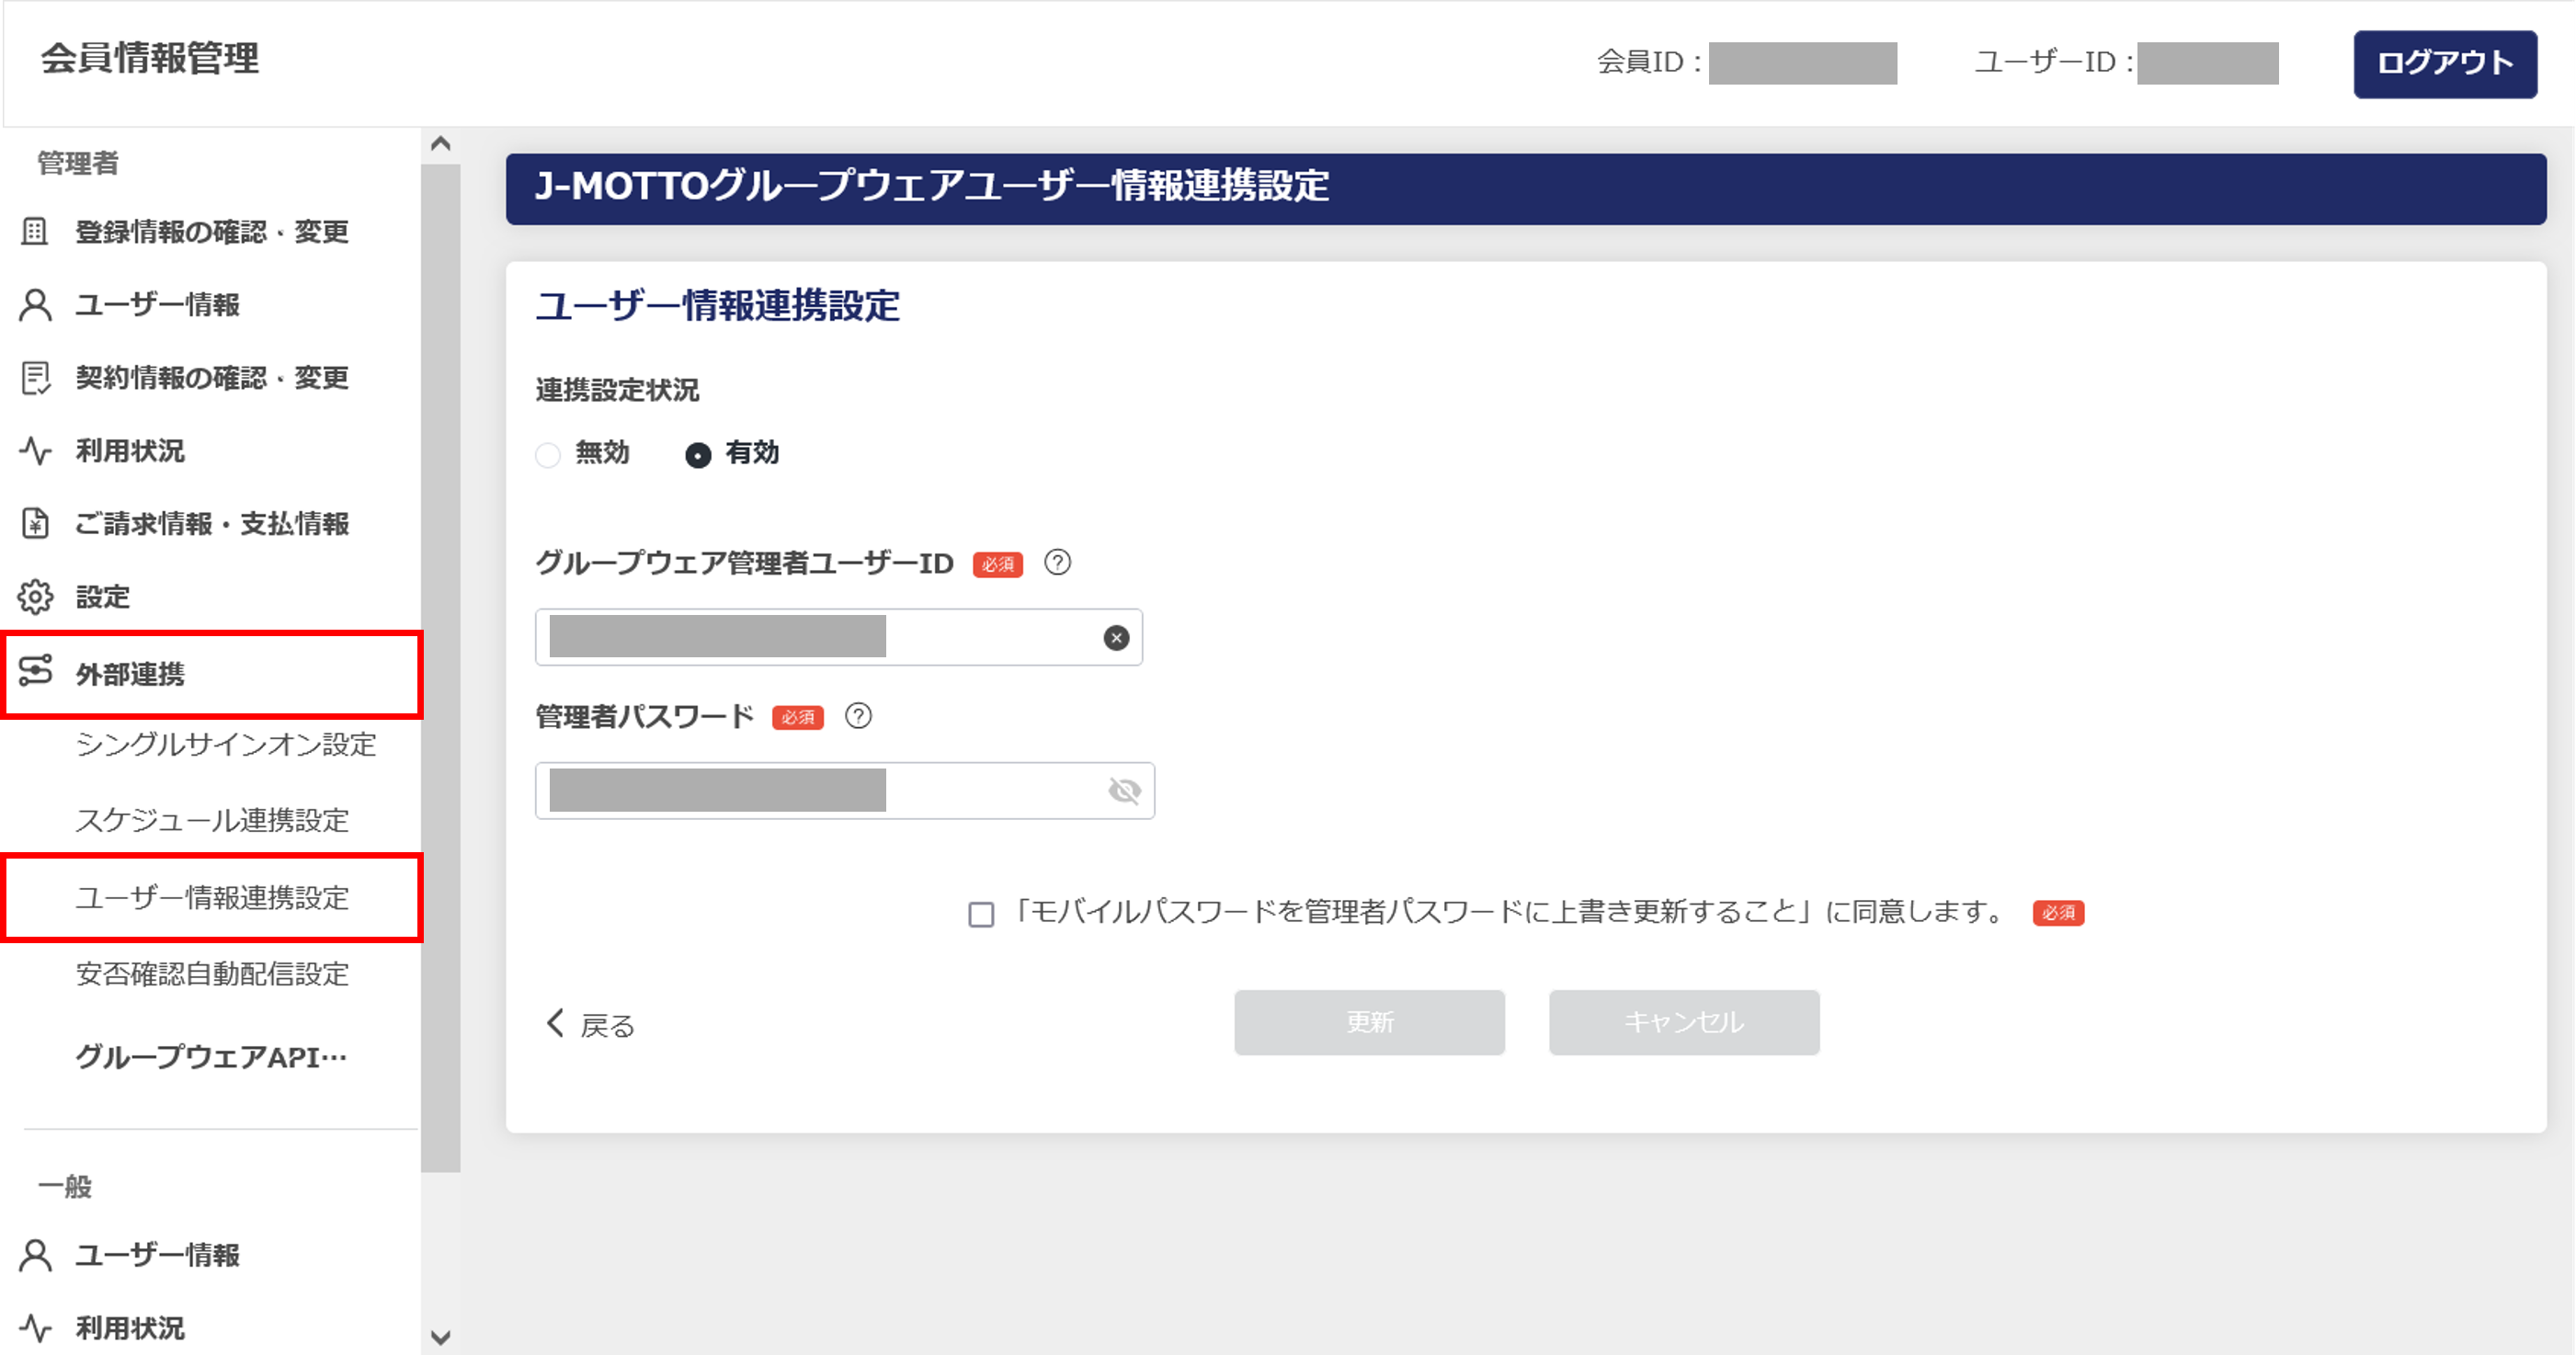This screenshot has height=1355, width=2576.
Task: Click the integration icon beside 外部連携
Action: click(35, 671)
